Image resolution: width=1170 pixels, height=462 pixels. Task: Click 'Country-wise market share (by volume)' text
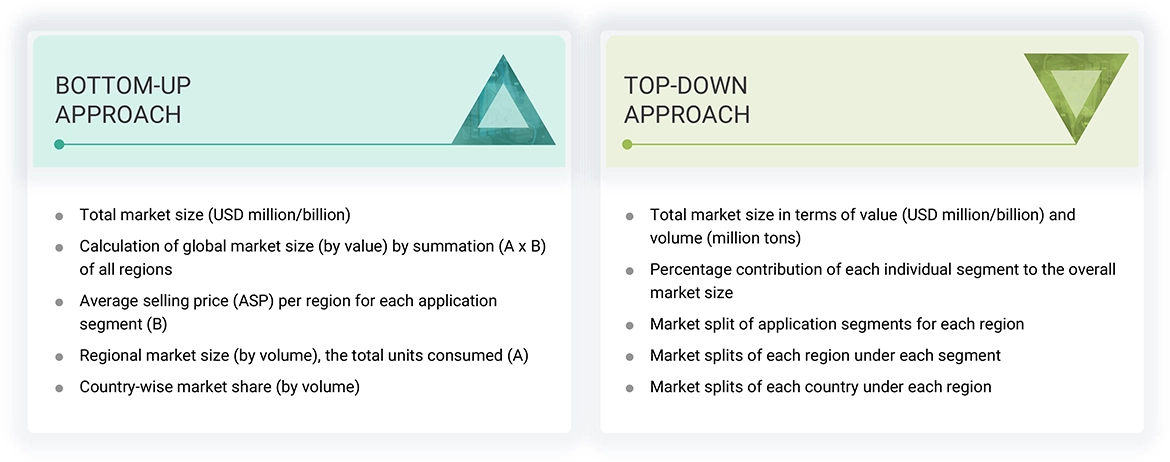pos(219,386)
